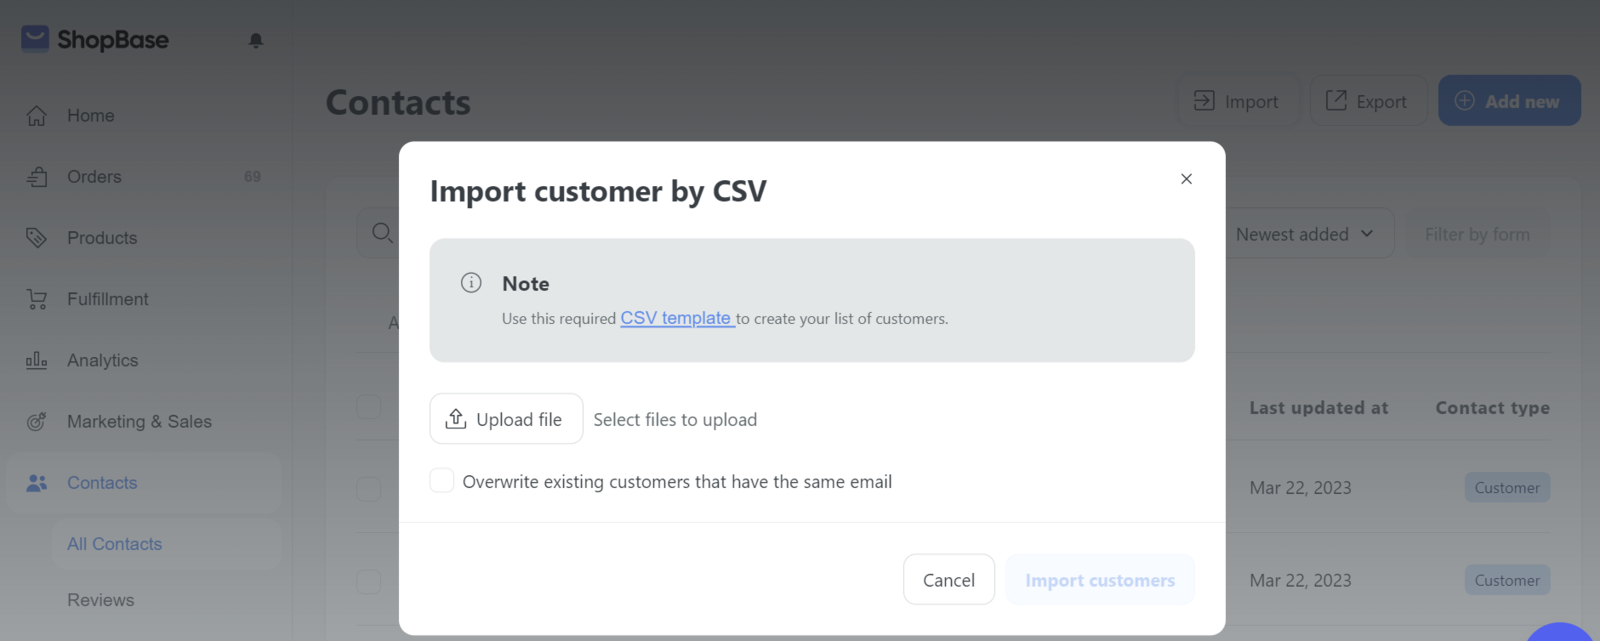Cancel the import dialog
The width and height of the screenshot is (1600, 641).
click(949, 580)
